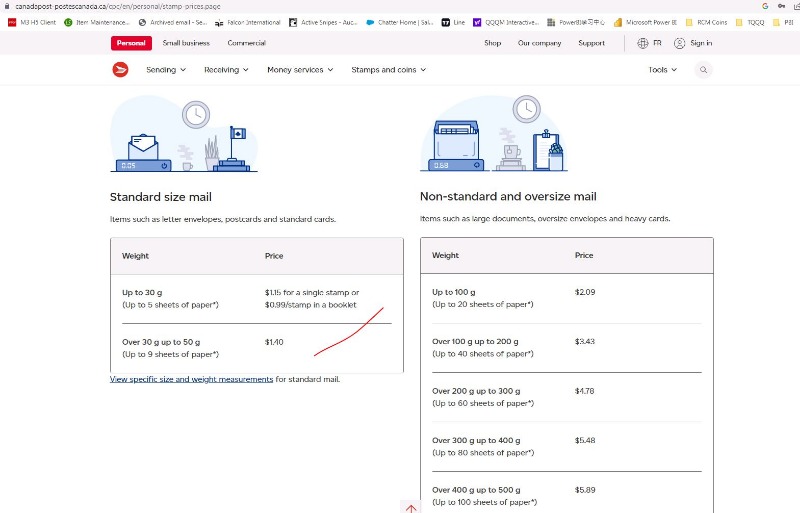Screen dimensions: 800x513
Task: Open the M3 H5 Client bookmark
Action: coord(32,22)
